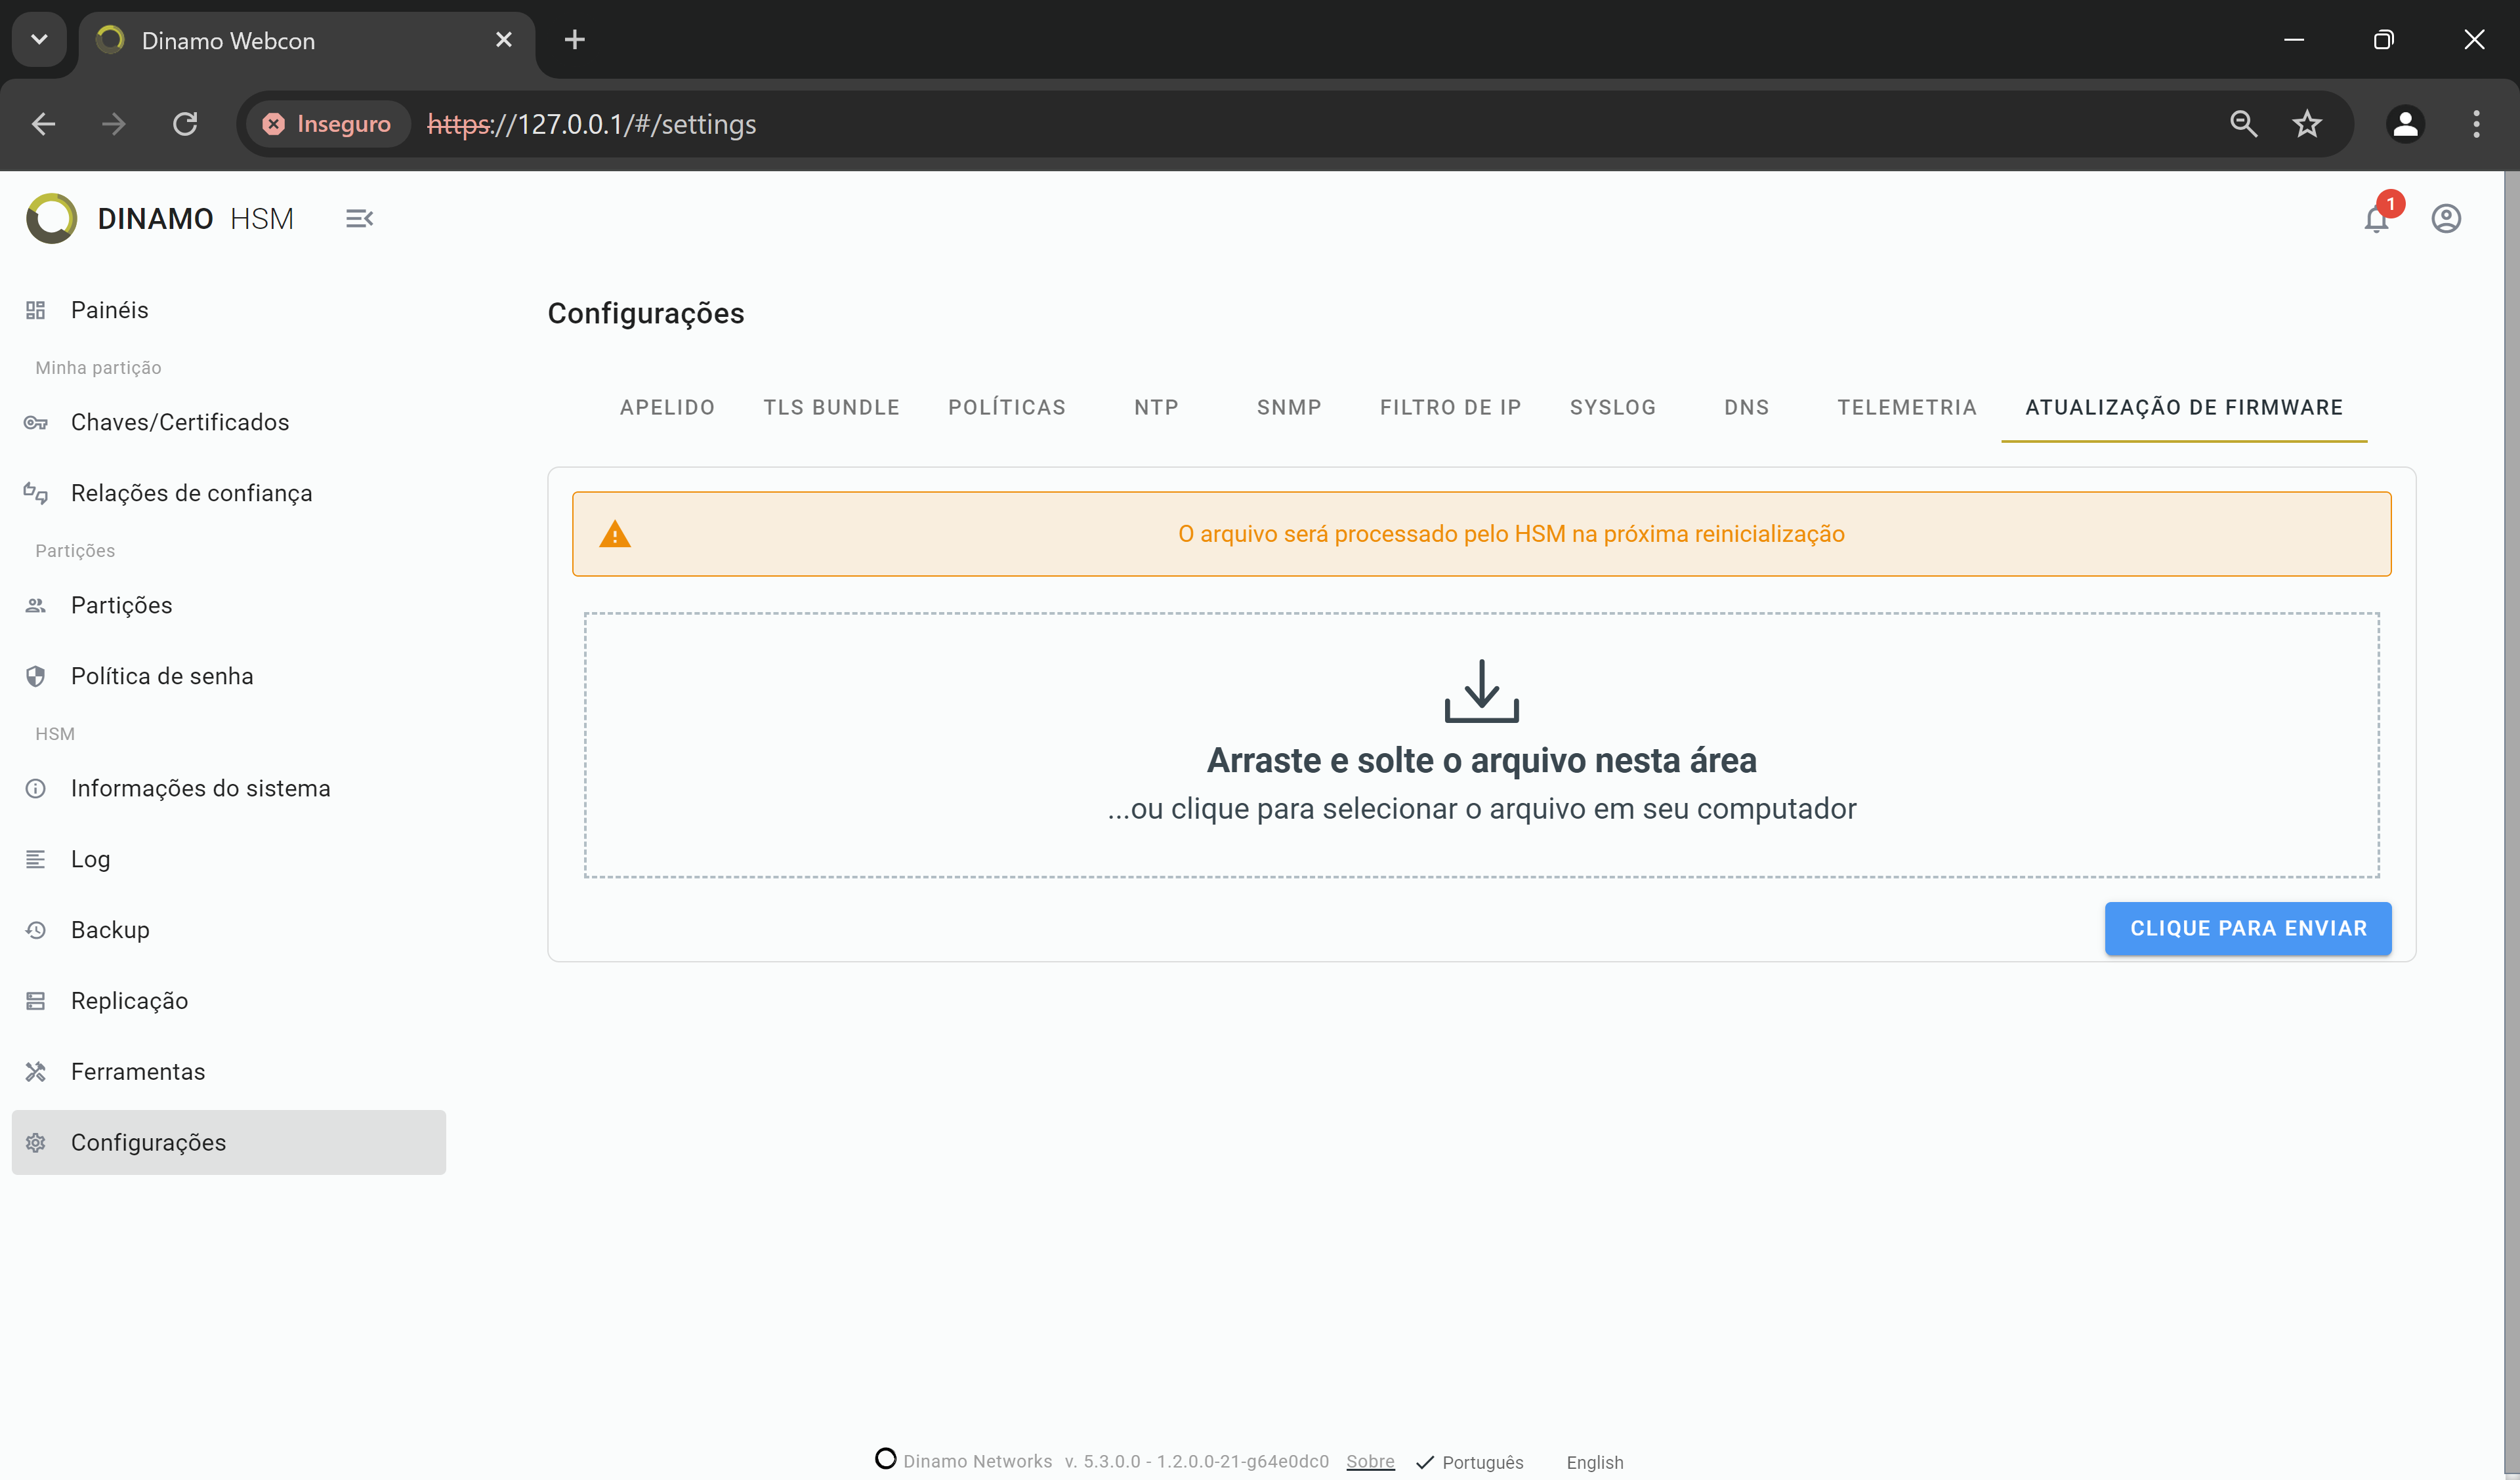Click the Partições people icon
The width and height of the screenshot is (2520, 1480).
36,605
